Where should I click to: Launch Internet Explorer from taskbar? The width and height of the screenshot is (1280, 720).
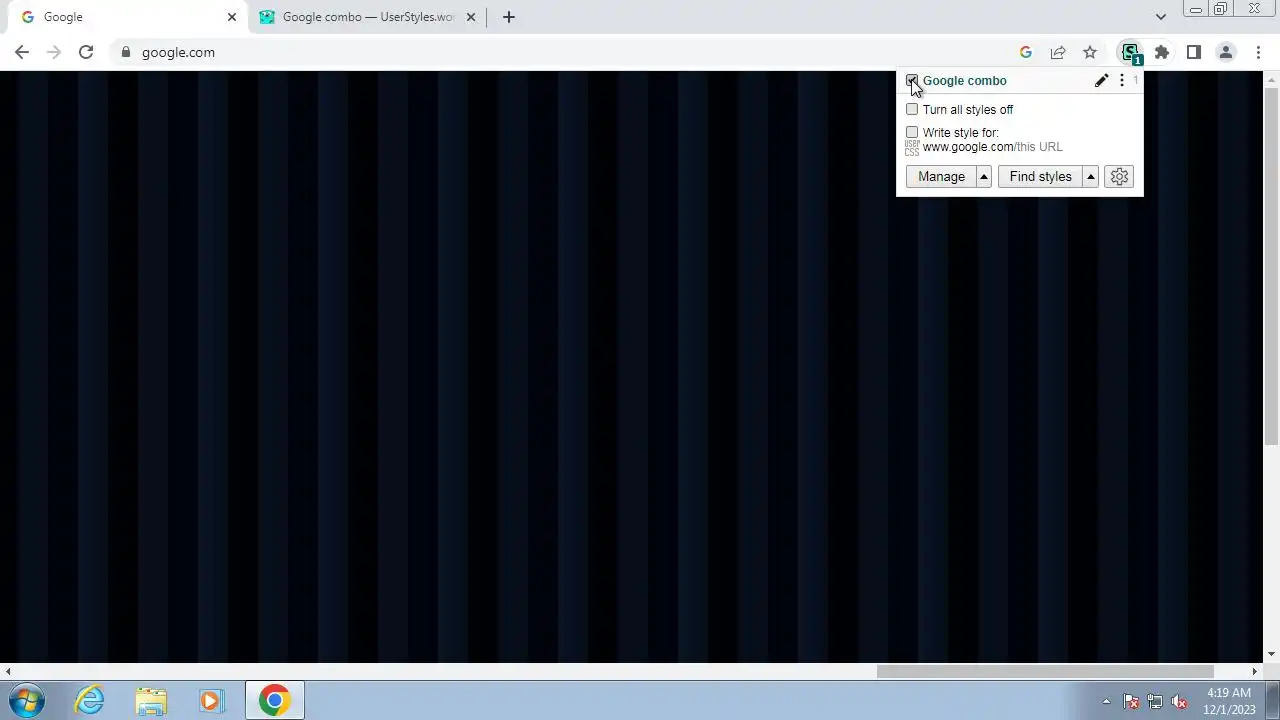[90, 701]
